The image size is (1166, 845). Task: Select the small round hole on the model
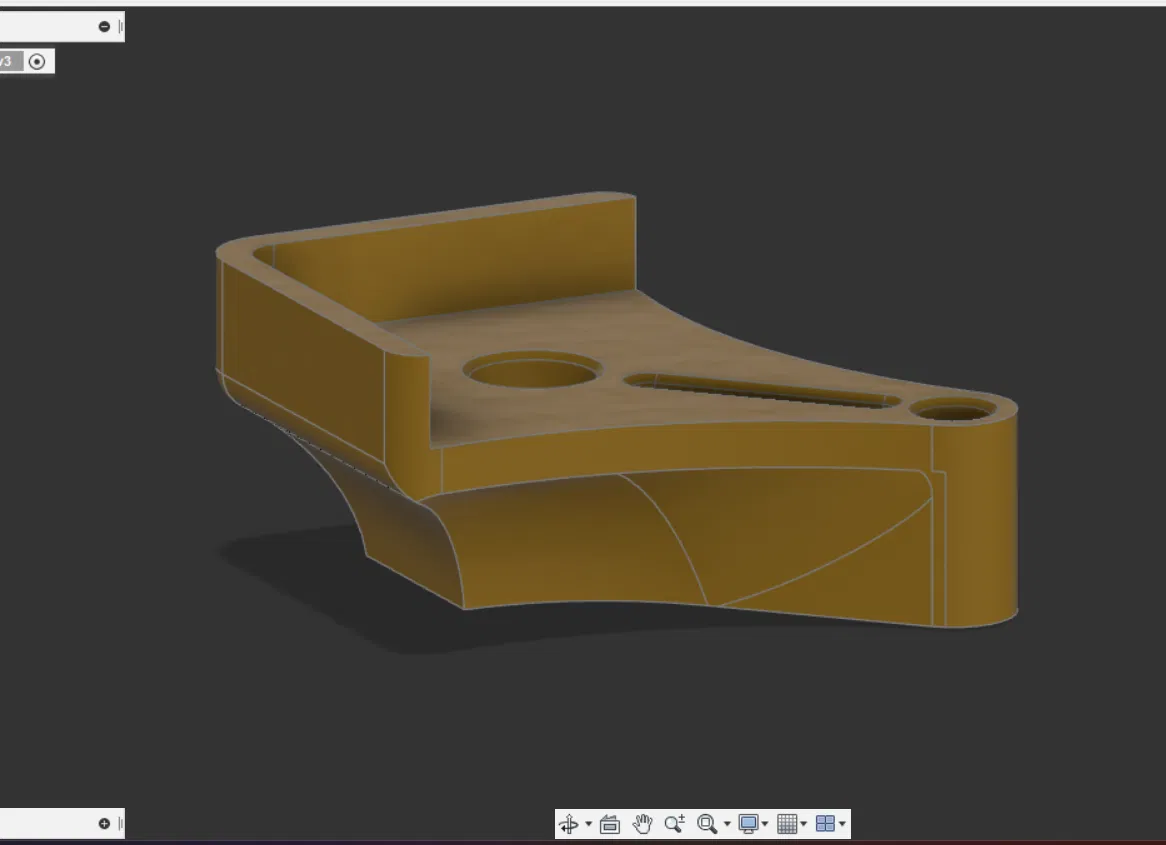pyautogui.click(x=952, y=410)
